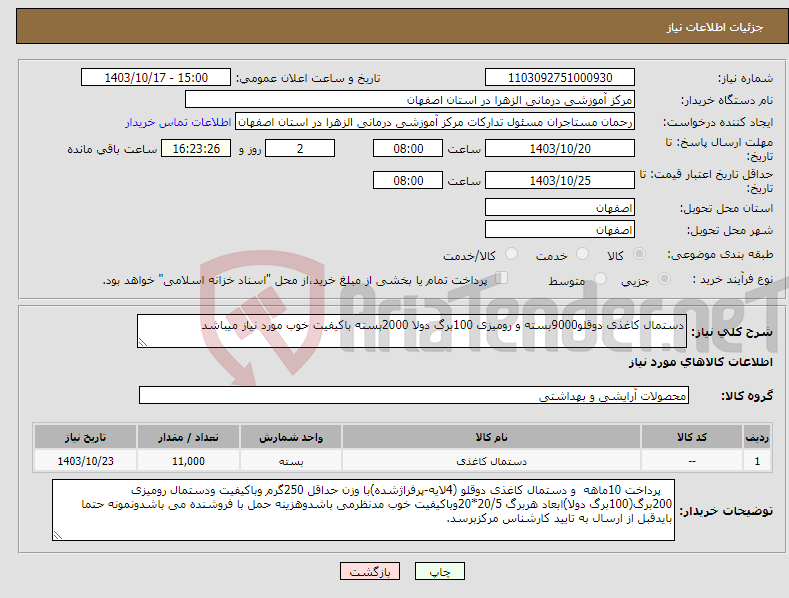The width and height of the screenshot is (789, 598).
Task: Select the جزیی purchase type radio
Action: tap(664, 279)
